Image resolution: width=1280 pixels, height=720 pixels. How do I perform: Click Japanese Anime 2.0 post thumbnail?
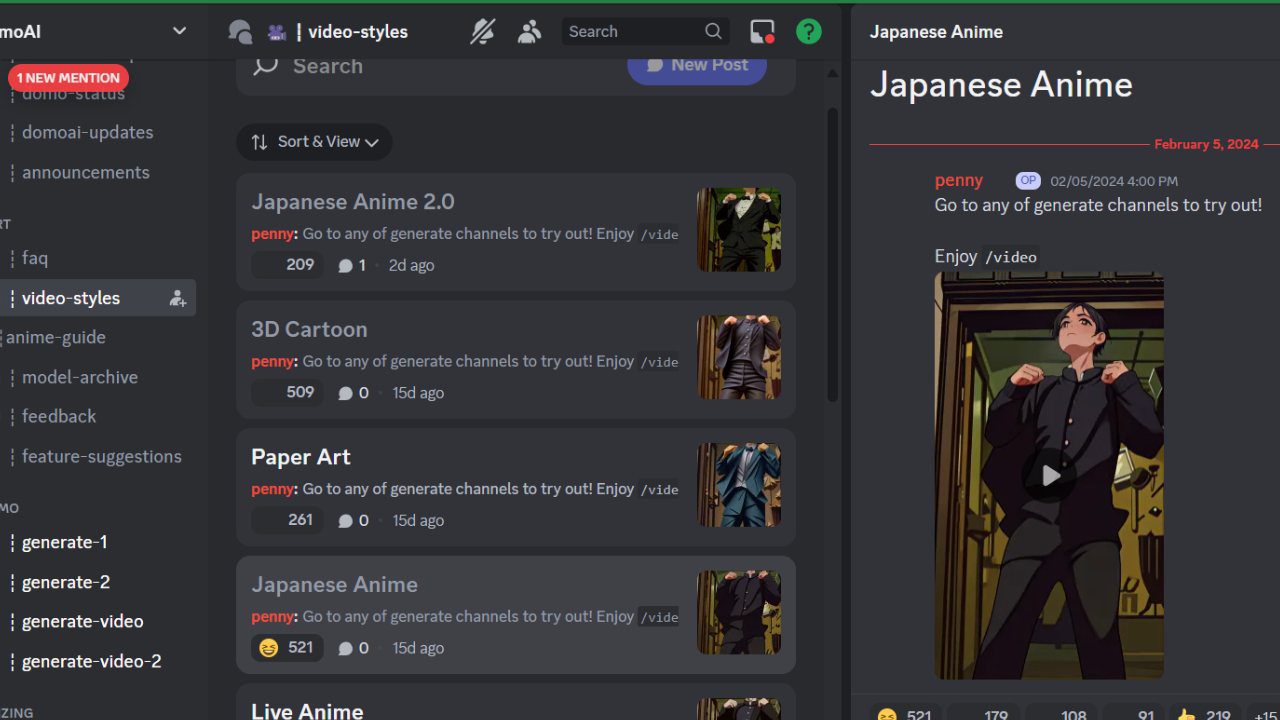coord(739,230)
